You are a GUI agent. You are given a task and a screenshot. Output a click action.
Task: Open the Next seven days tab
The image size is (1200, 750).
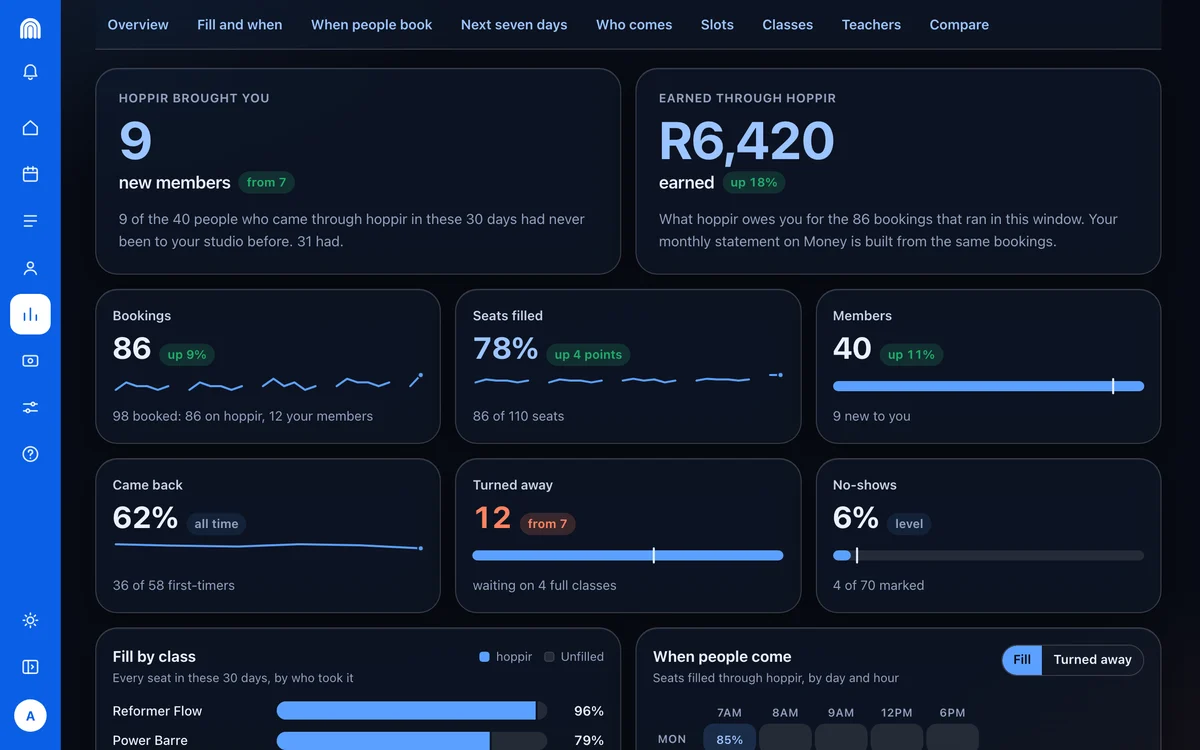[x=514, y=24]
